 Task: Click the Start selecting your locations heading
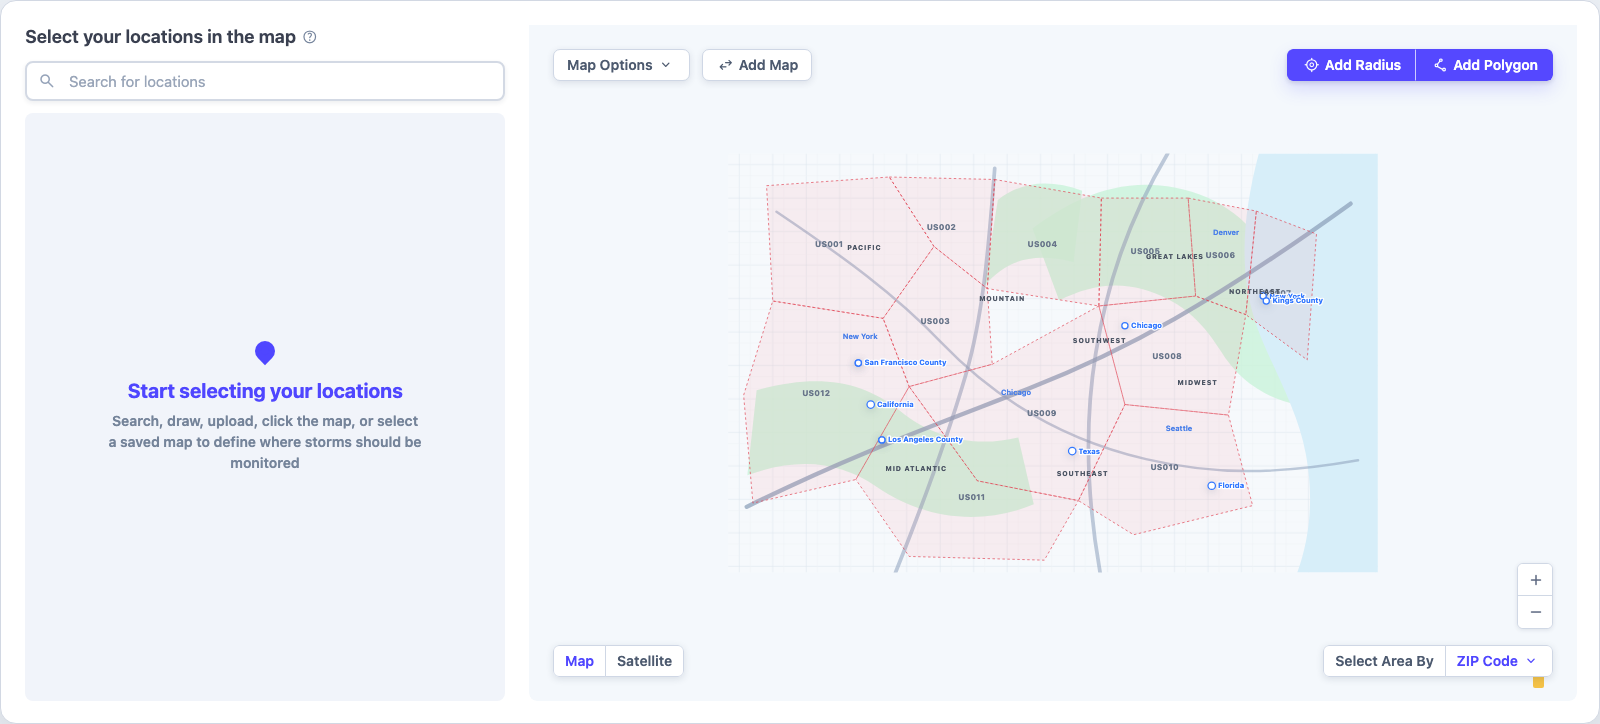pos(265,391)
